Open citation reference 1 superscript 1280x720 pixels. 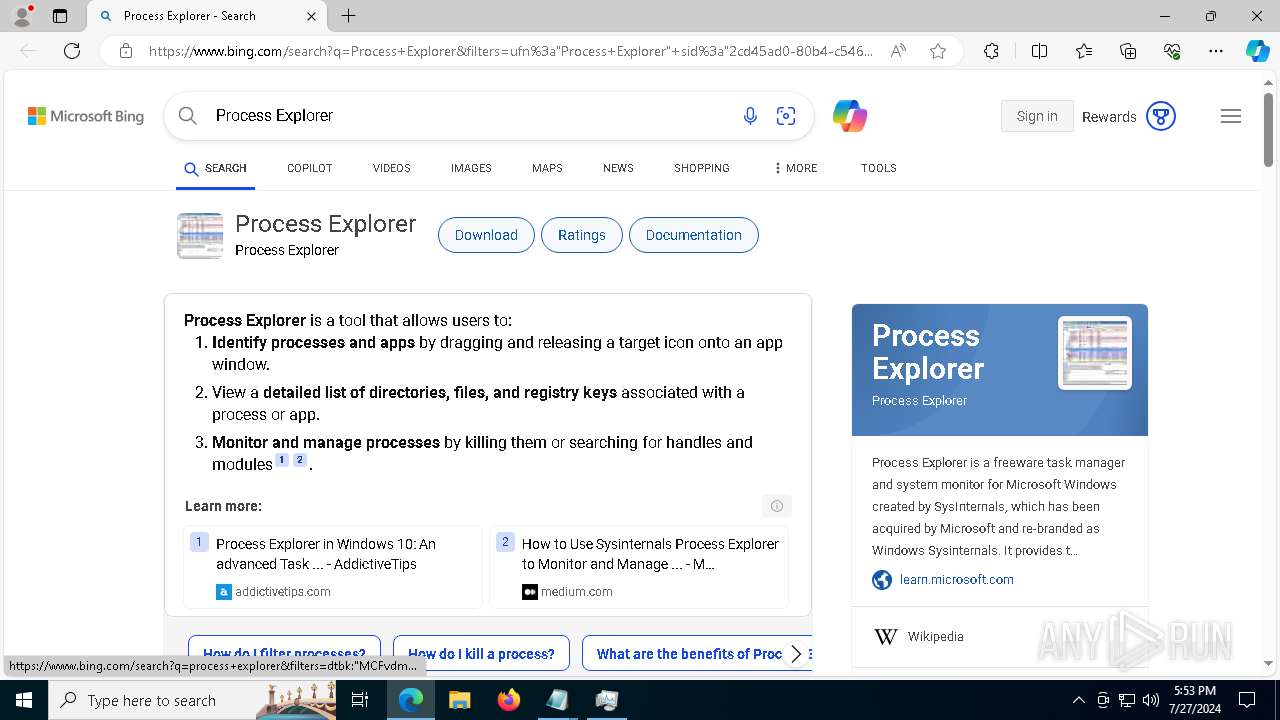(282, 460)
